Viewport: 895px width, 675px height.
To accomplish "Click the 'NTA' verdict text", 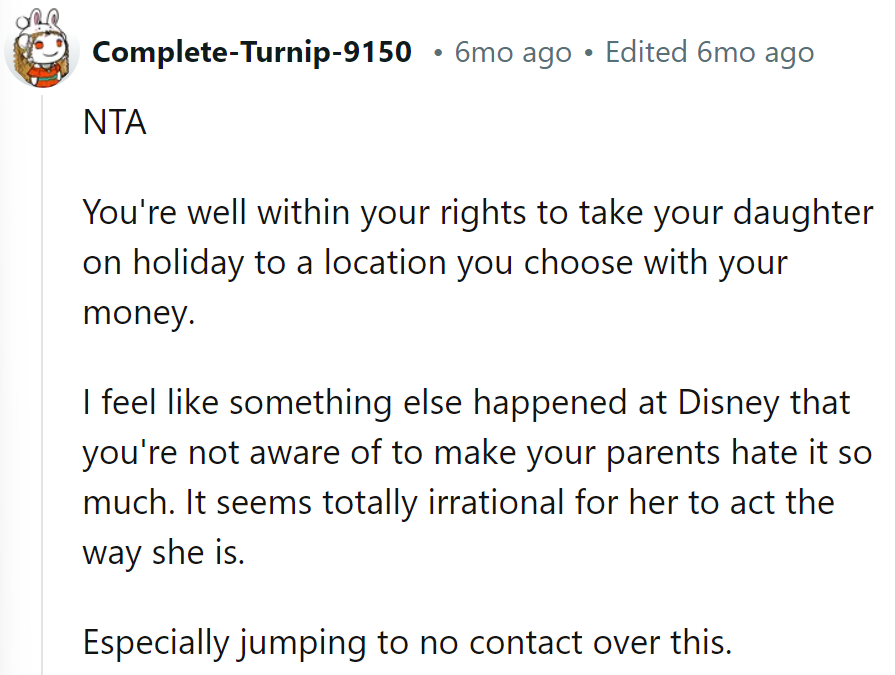I will tap(115, 123).
